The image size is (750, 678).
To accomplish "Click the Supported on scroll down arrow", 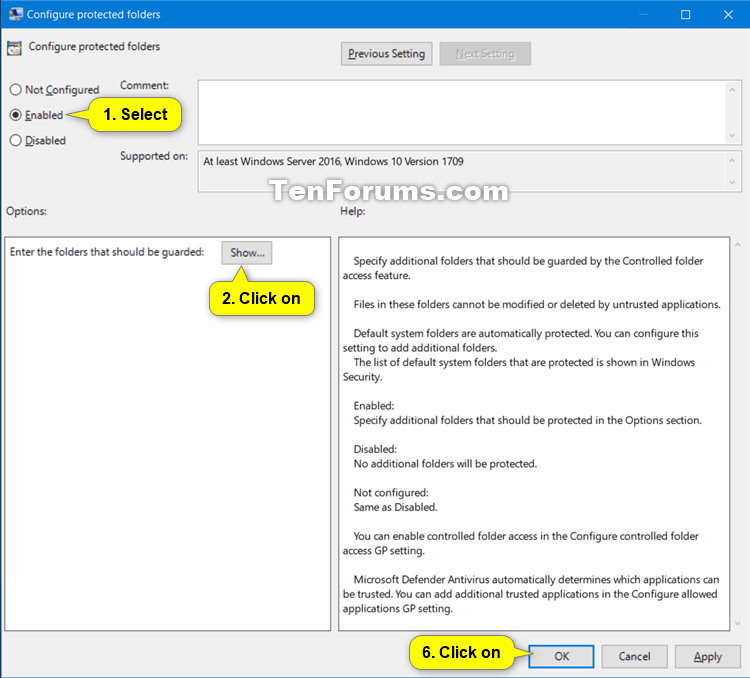I will point(732,182).
